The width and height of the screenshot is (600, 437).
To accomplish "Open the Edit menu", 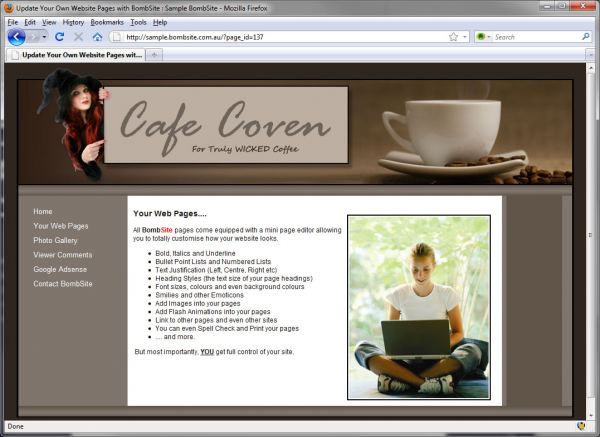I will 30,22.
